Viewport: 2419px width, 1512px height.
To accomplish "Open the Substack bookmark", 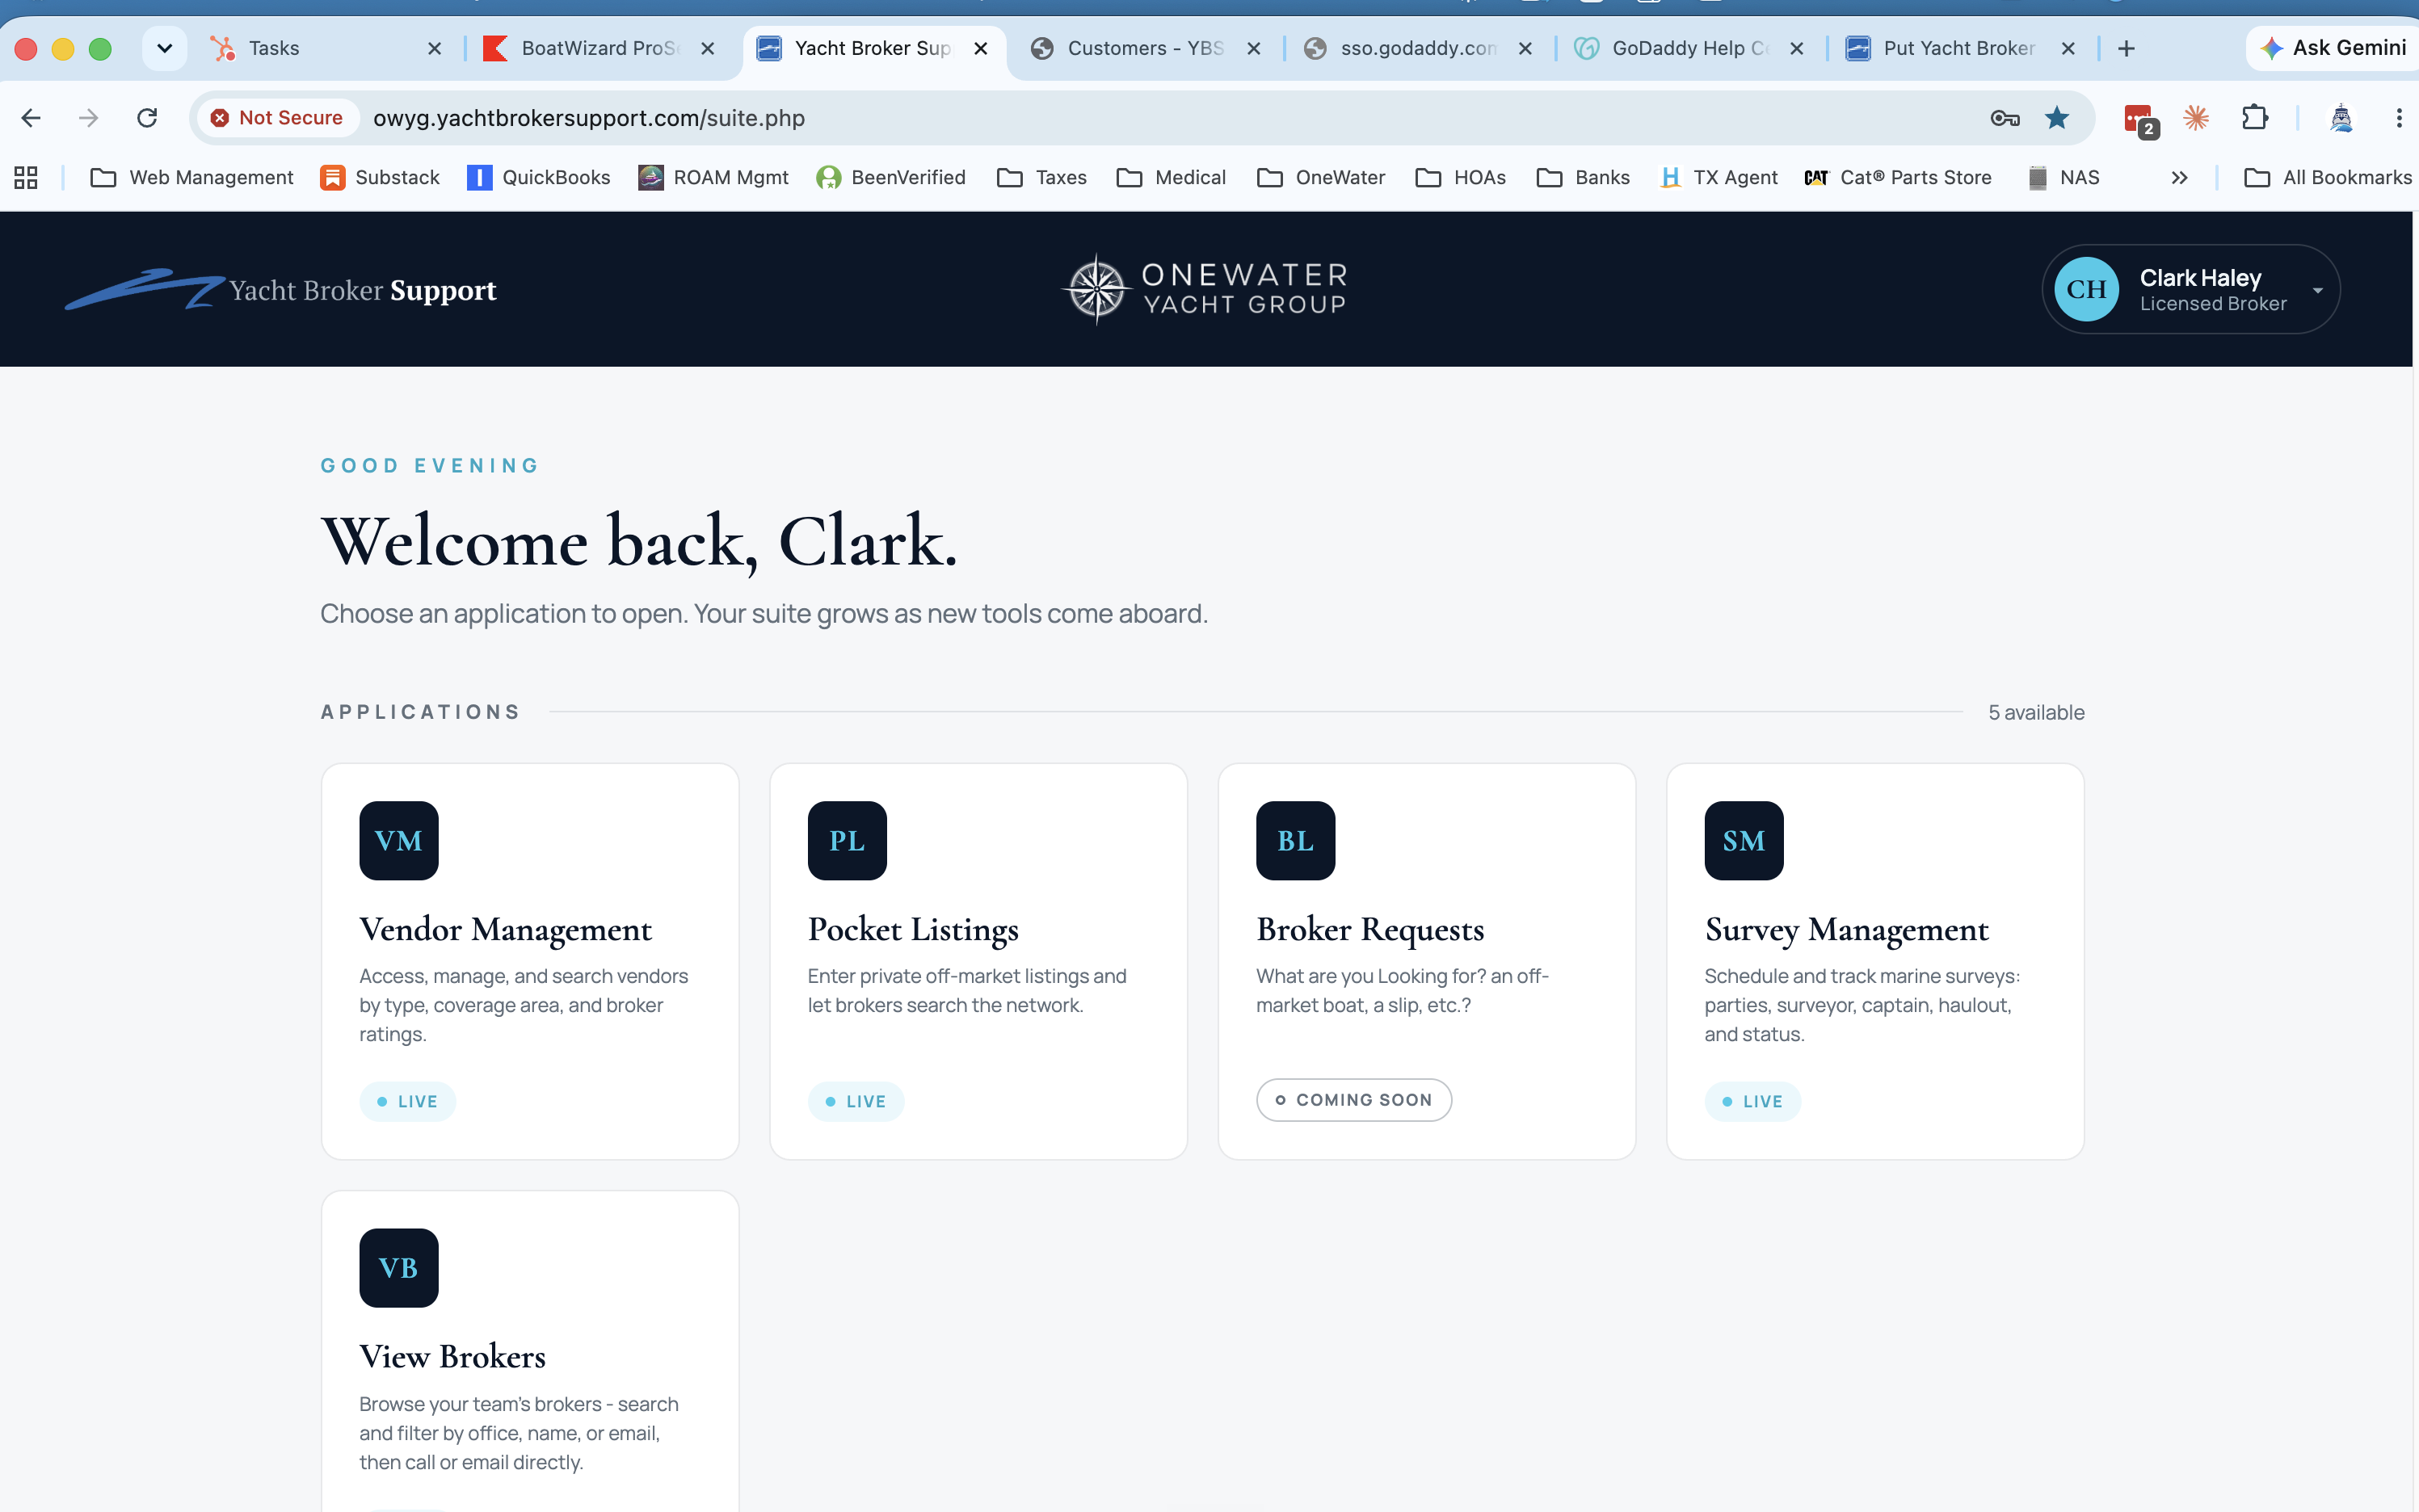I will (x=380, y=177).
